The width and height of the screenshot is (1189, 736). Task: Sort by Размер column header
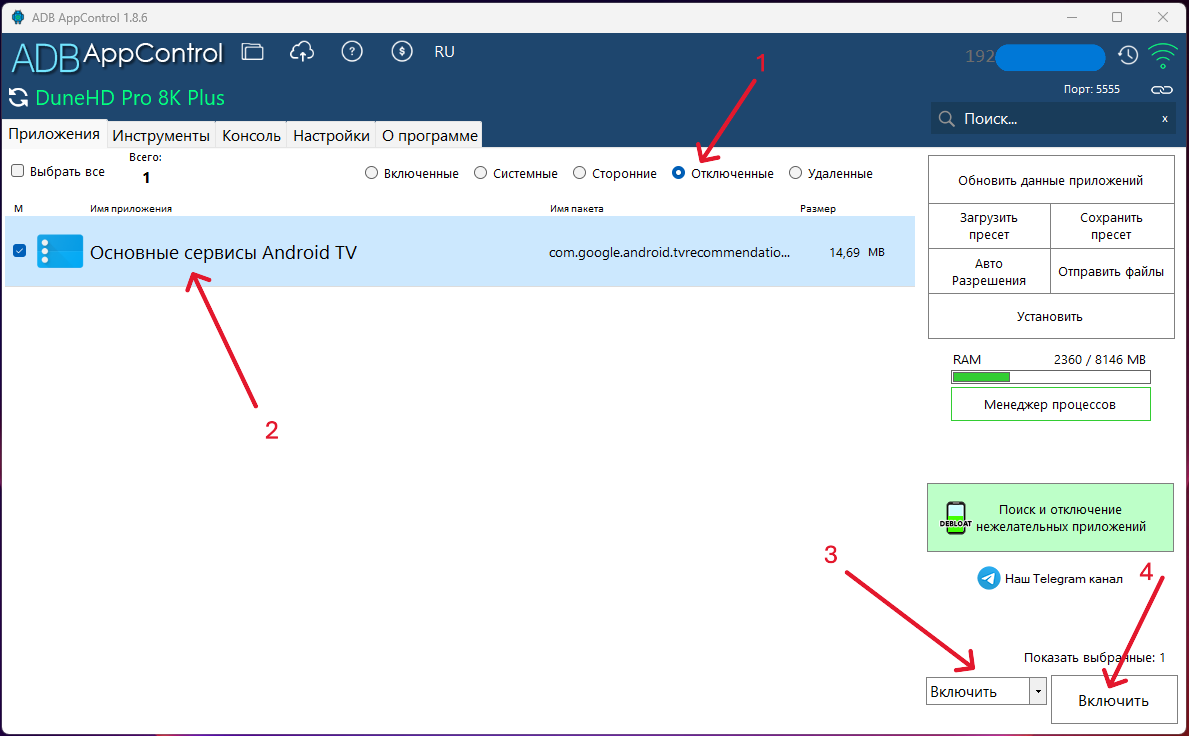click(817, 208)
